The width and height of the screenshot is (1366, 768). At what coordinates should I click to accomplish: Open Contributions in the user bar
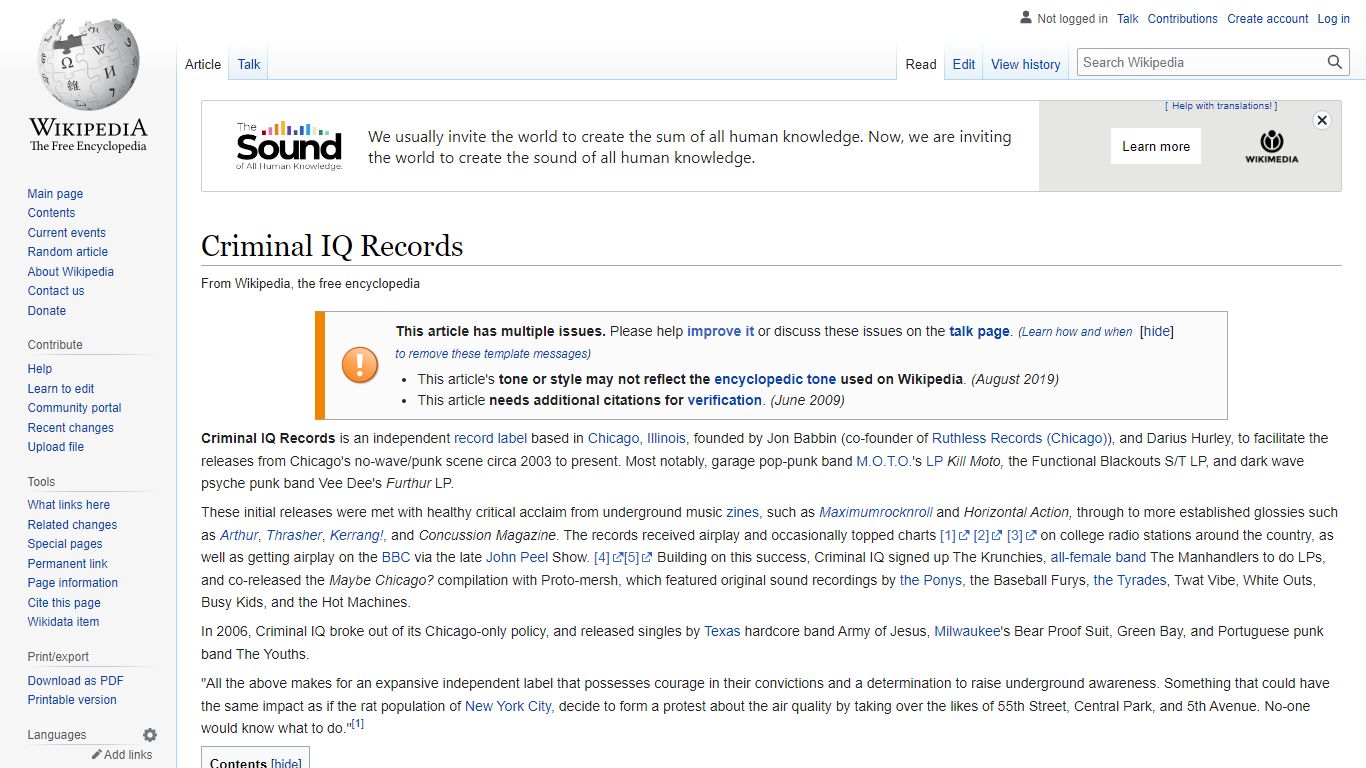pyautogui.click(x=1183, y=19)
